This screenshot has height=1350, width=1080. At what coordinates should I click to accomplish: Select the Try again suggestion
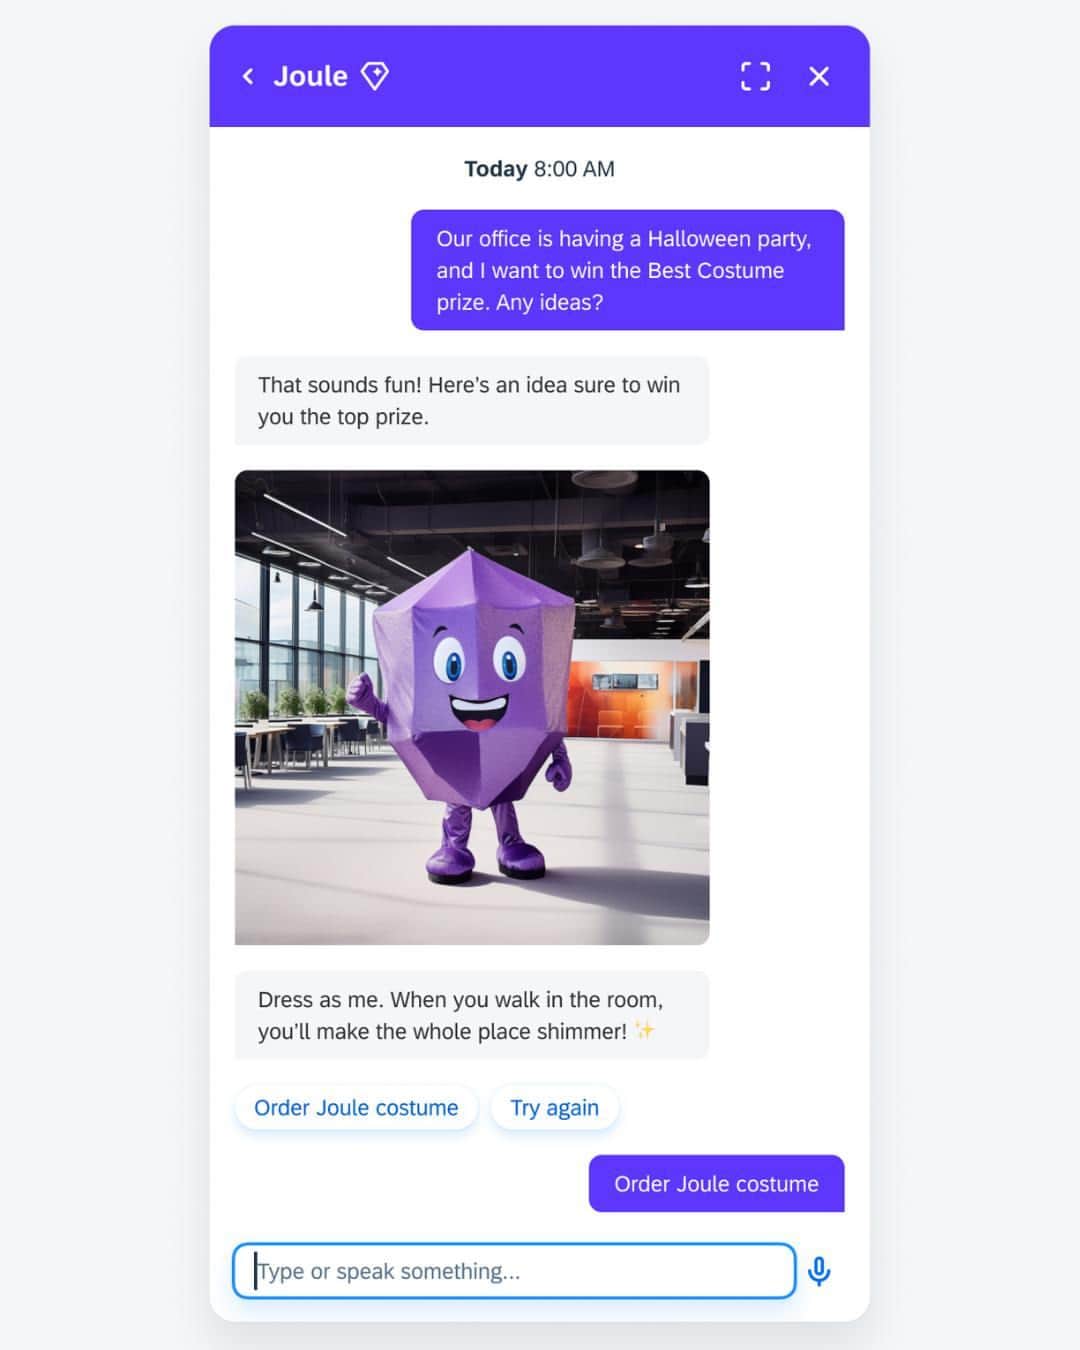(x=555, y=1108)
